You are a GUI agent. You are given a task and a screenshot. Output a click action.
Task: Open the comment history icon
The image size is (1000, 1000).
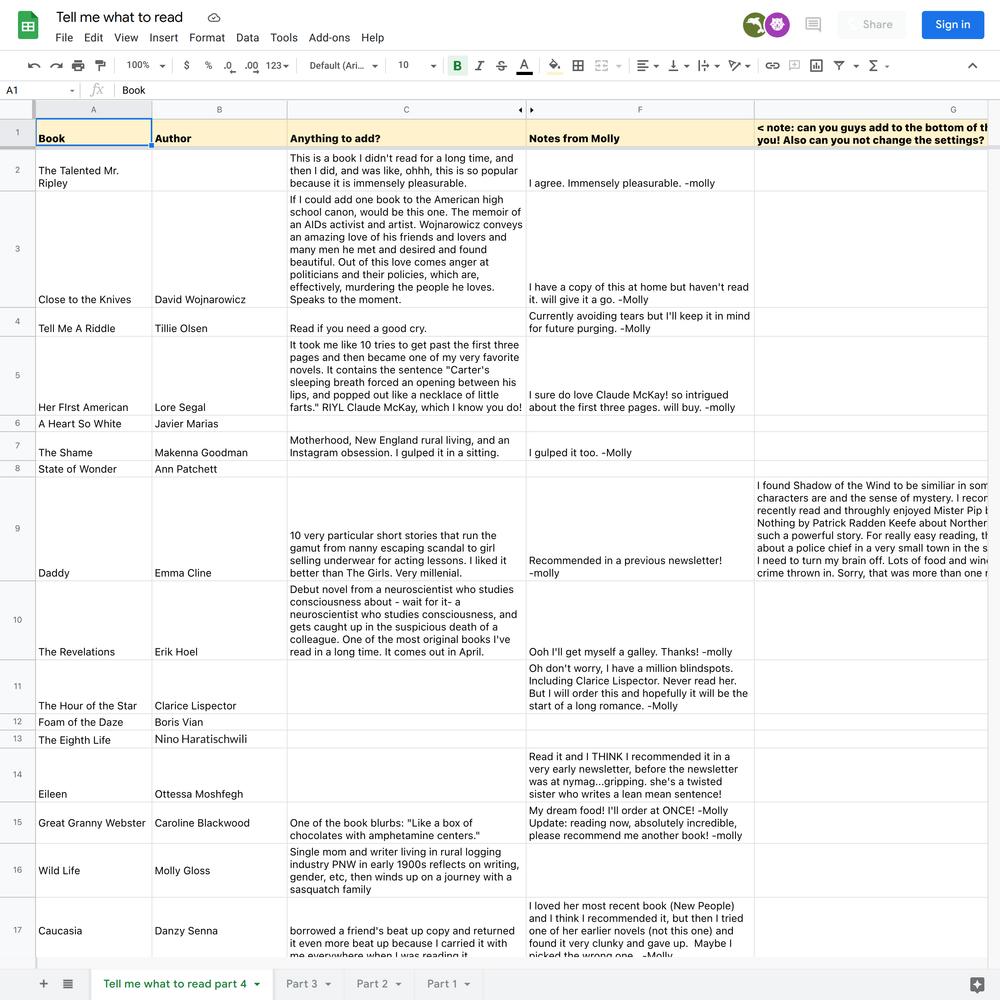pos(812,25)
